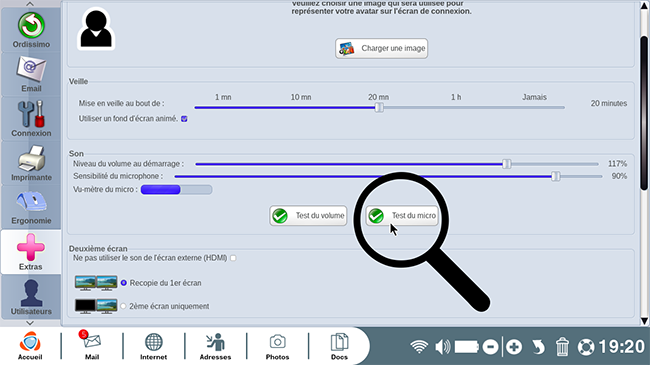Click the microphone sensitivity slider handle
The height and width of the screenshot is (365, 650).
pyautogui.click(x=555, y=176)
